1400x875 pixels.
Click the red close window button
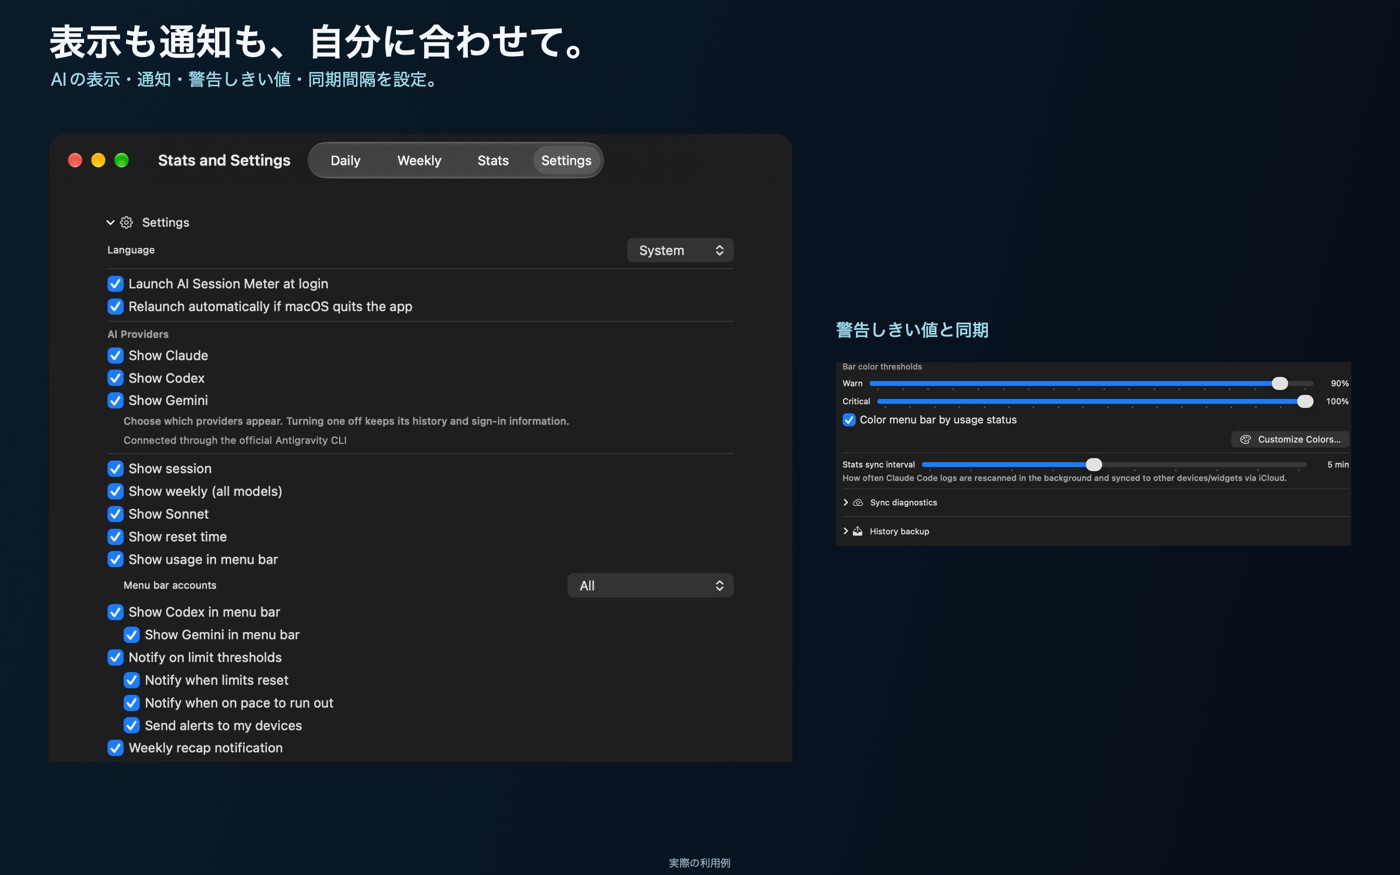(75, 160)
